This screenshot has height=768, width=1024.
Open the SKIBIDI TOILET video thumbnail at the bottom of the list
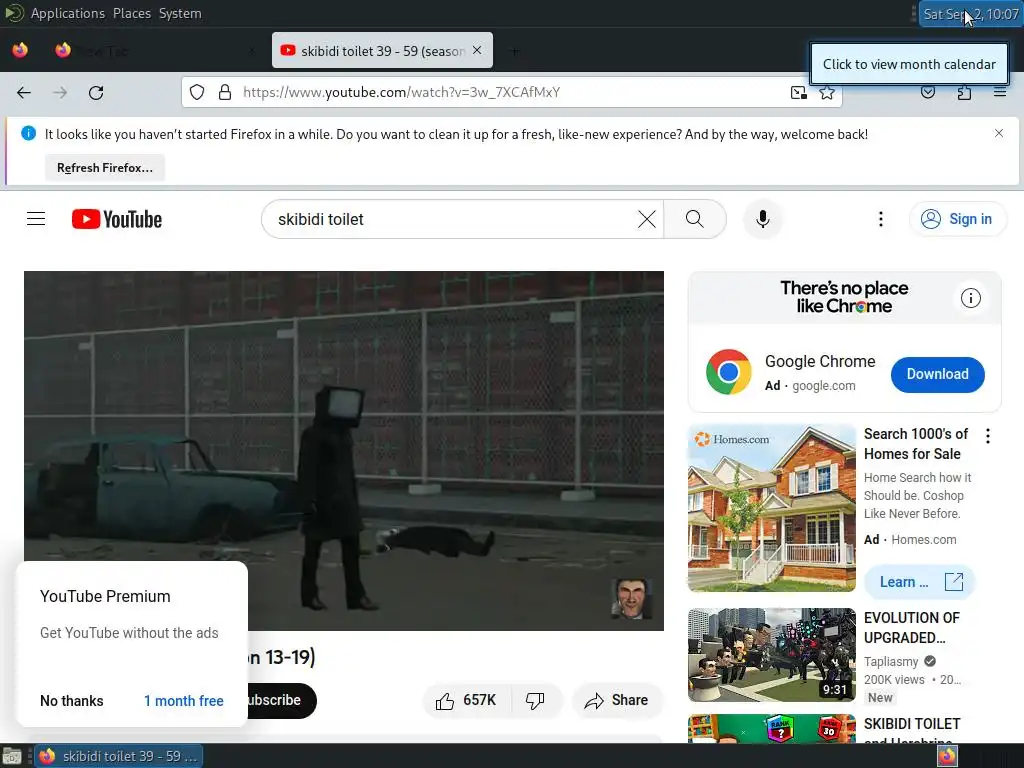click(x=771, y=729)
